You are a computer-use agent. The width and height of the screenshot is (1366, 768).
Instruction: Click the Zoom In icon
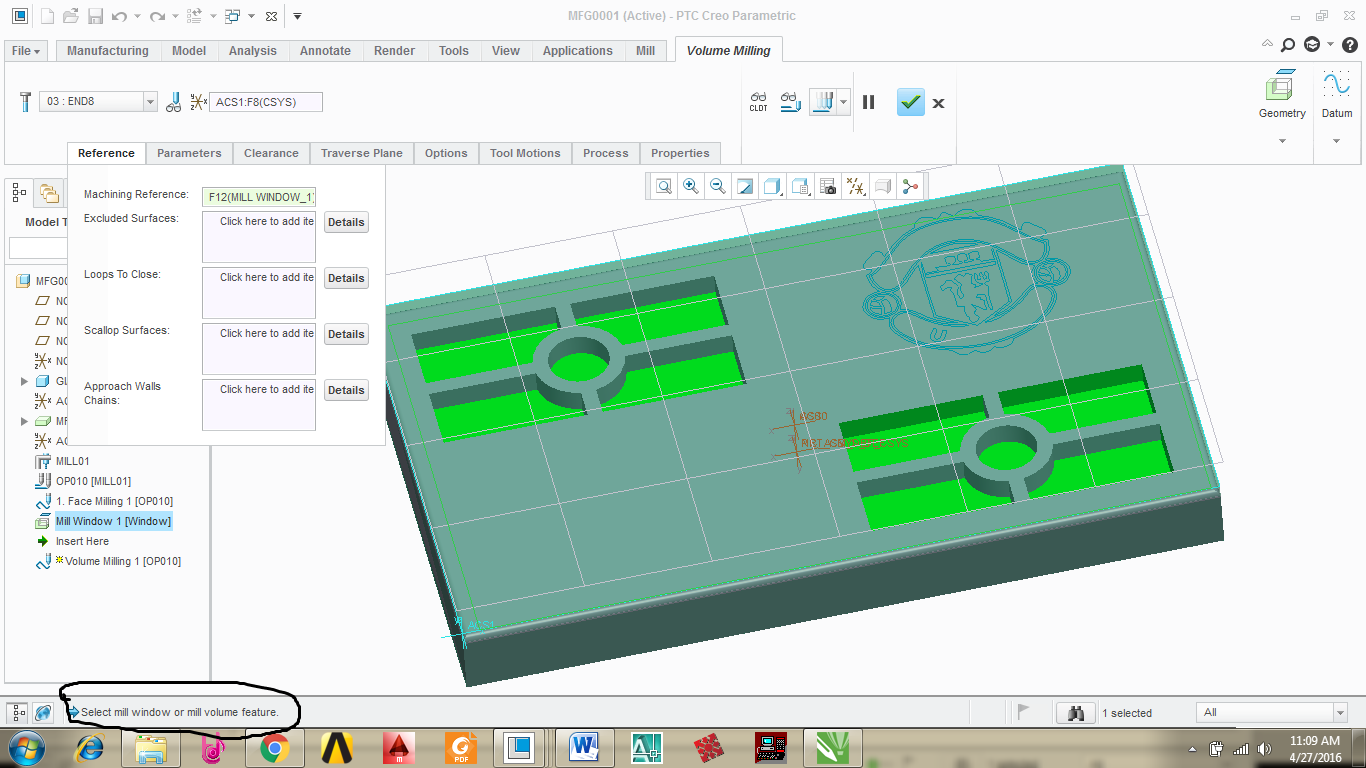coord(691,186)
